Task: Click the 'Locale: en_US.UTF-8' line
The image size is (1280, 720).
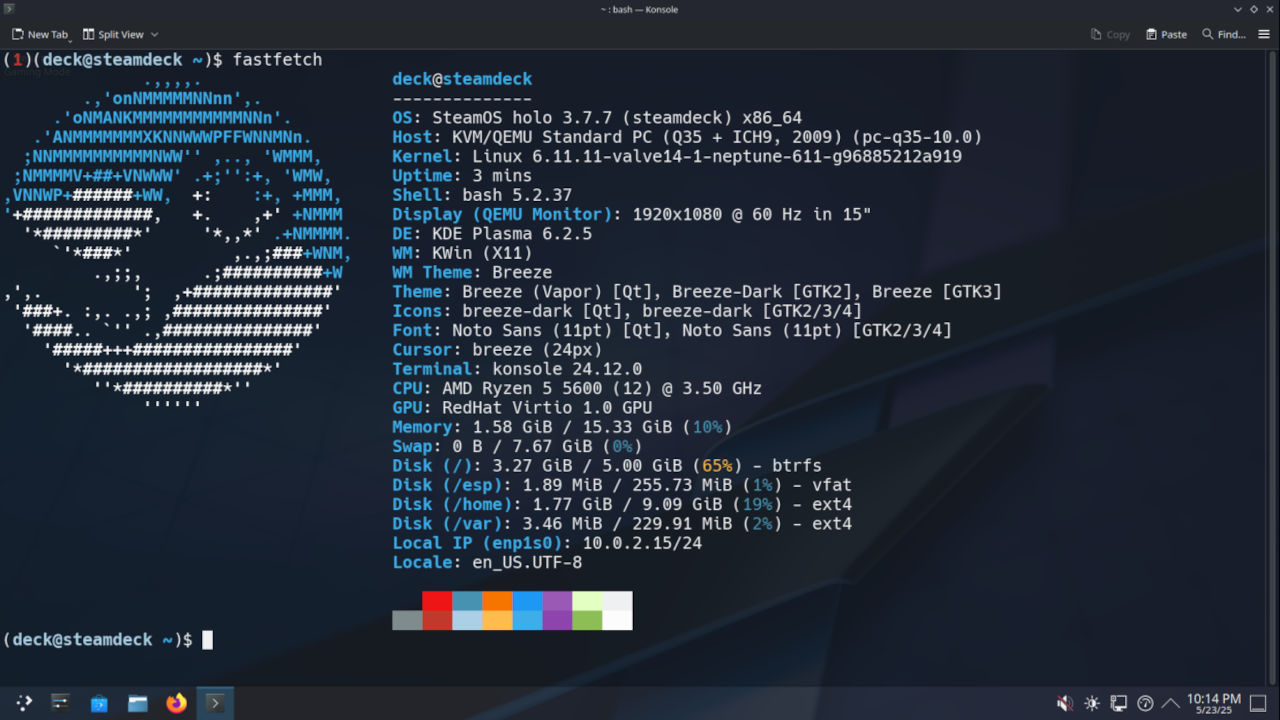Action: pos(487,562)
